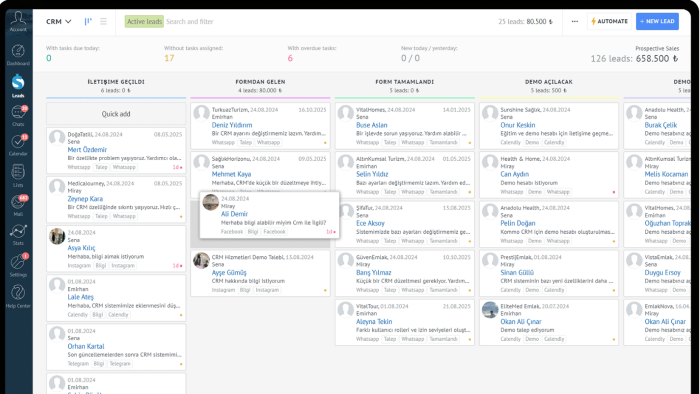This screenshot has width=700, height=394.
Task: Open Burak Çelik lead
Action: click(661, 125)
